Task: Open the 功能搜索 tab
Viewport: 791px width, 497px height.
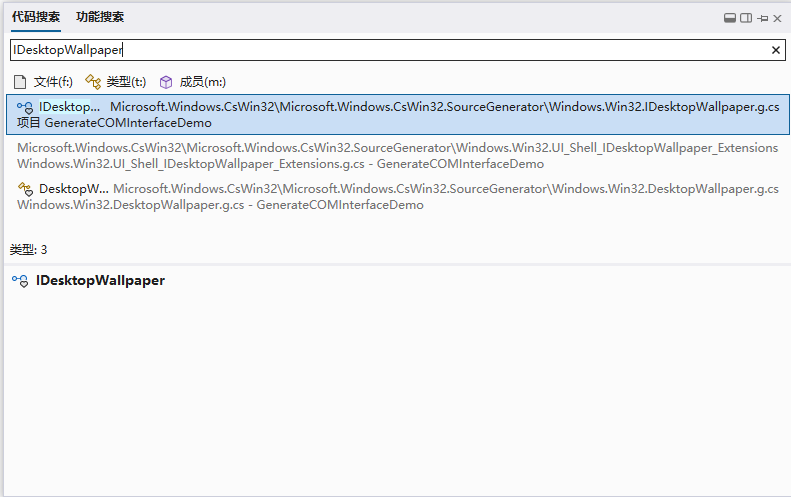Action: pyautogui.click(x=100, y=17)
